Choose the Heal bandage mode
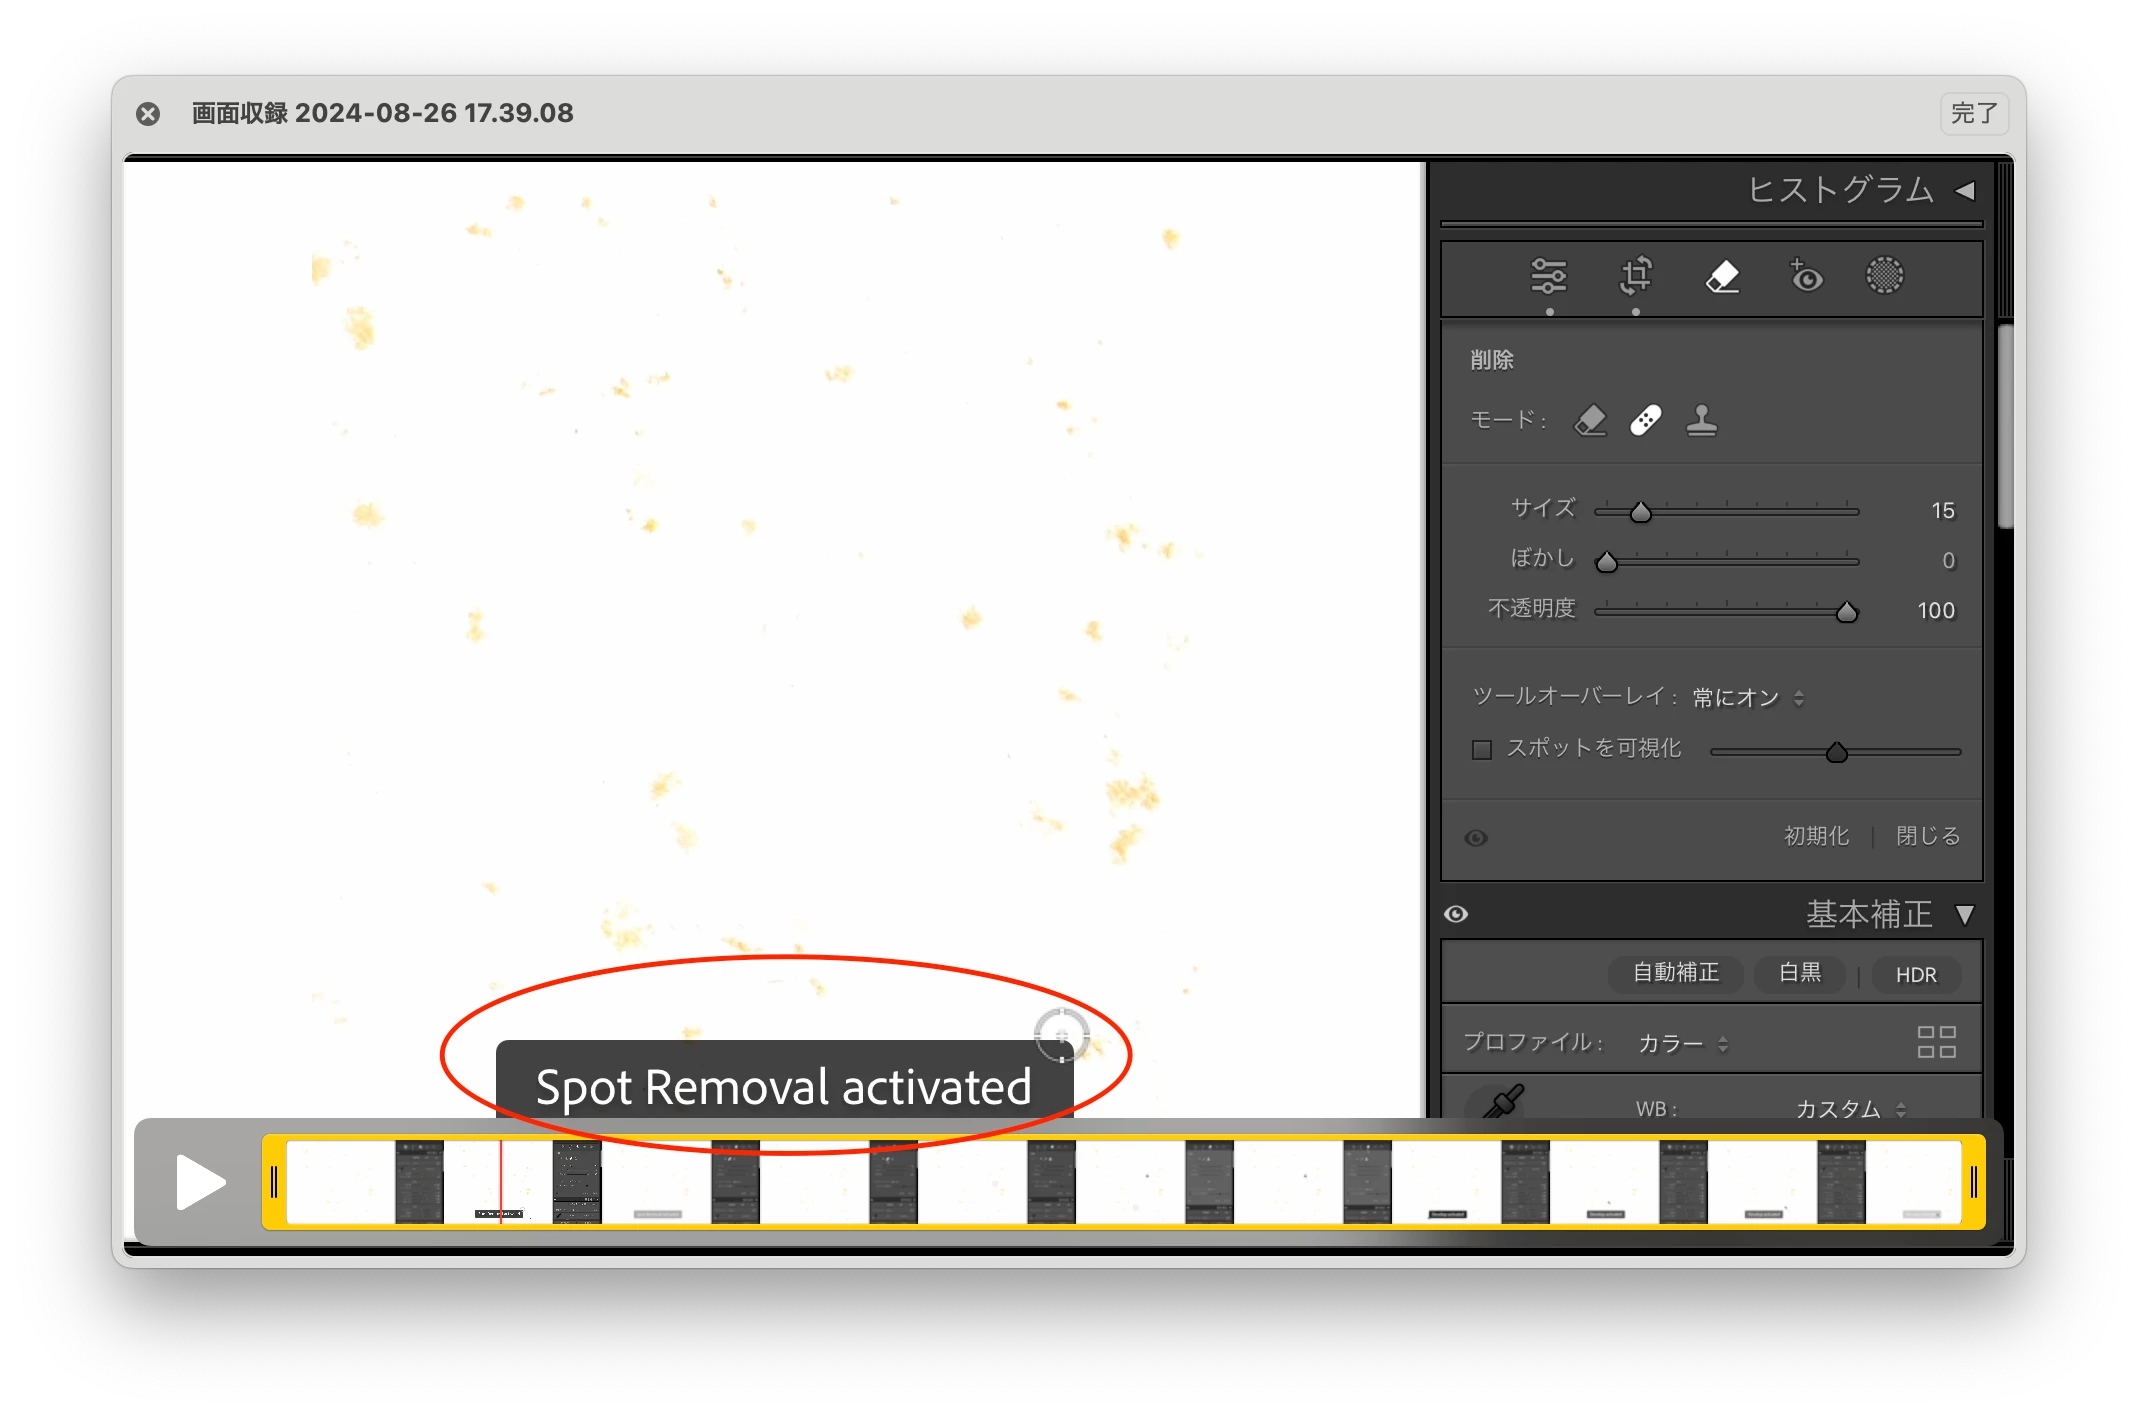 click(1646, 420)
